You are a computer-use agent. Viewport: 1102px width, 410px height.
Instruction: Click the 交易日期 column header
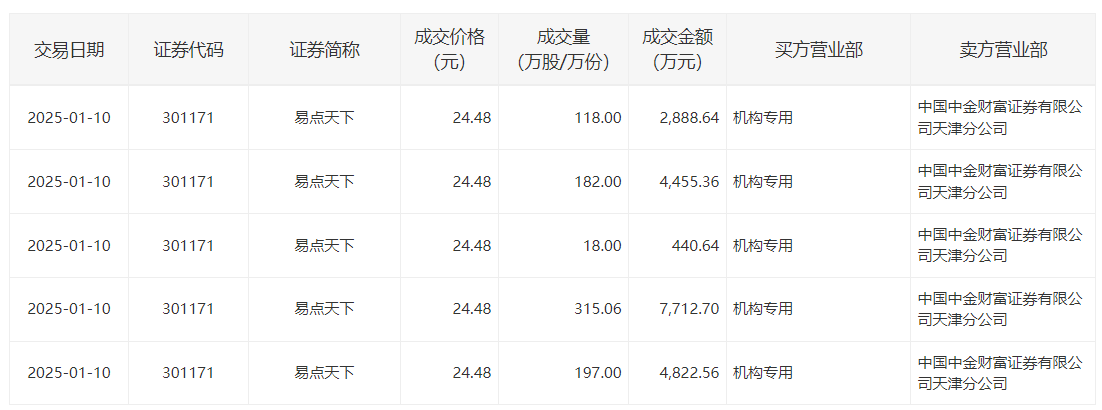pyautogui.click(x=69, y=50)
